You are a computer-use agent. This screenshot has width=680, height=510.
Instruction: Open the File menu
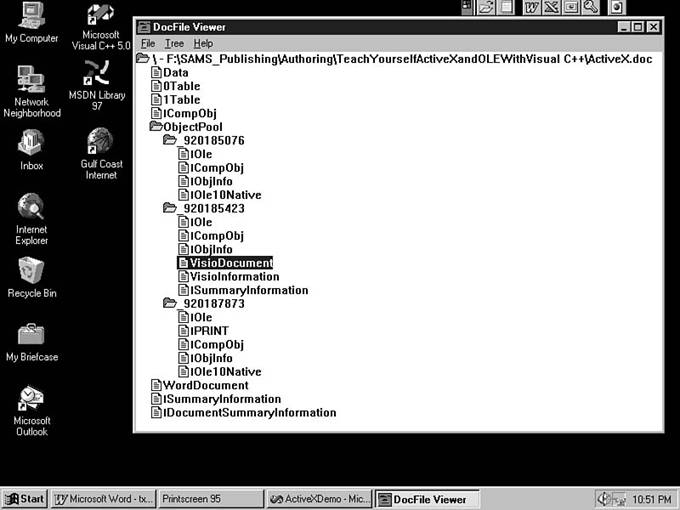(x=147, y=44)
